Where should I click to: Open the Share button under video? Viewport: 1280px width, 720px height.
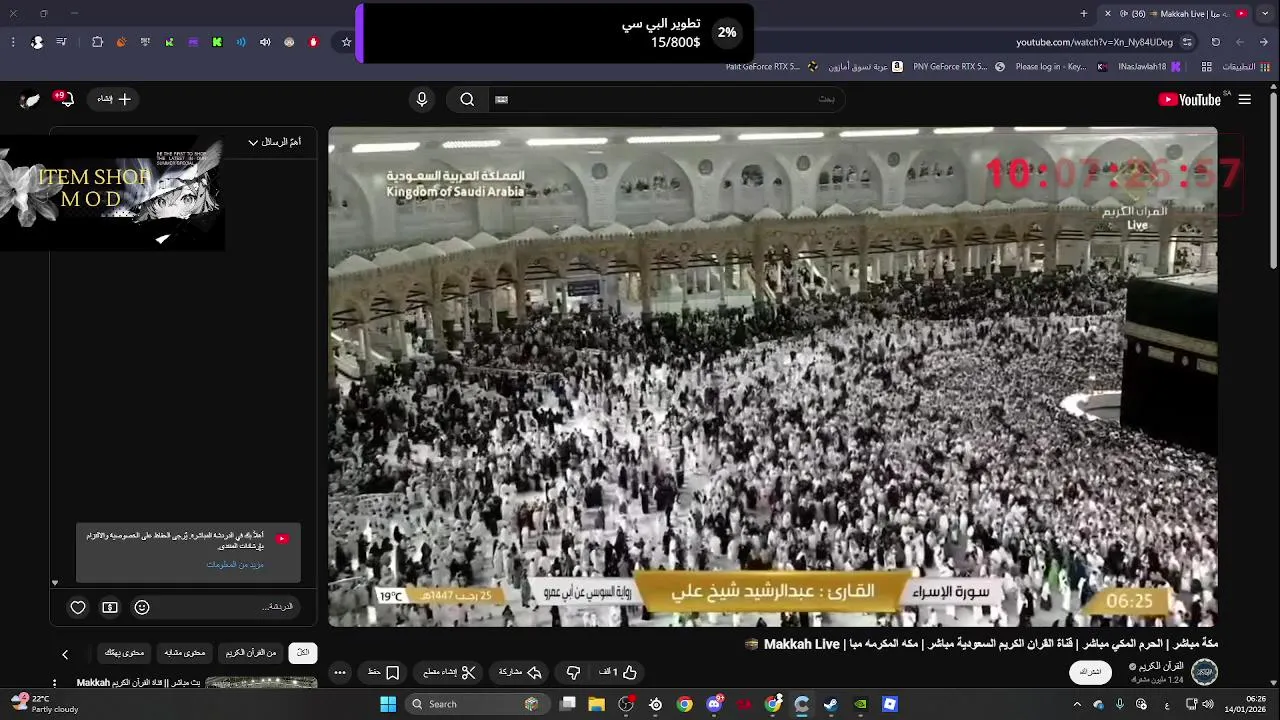(520, 672)
